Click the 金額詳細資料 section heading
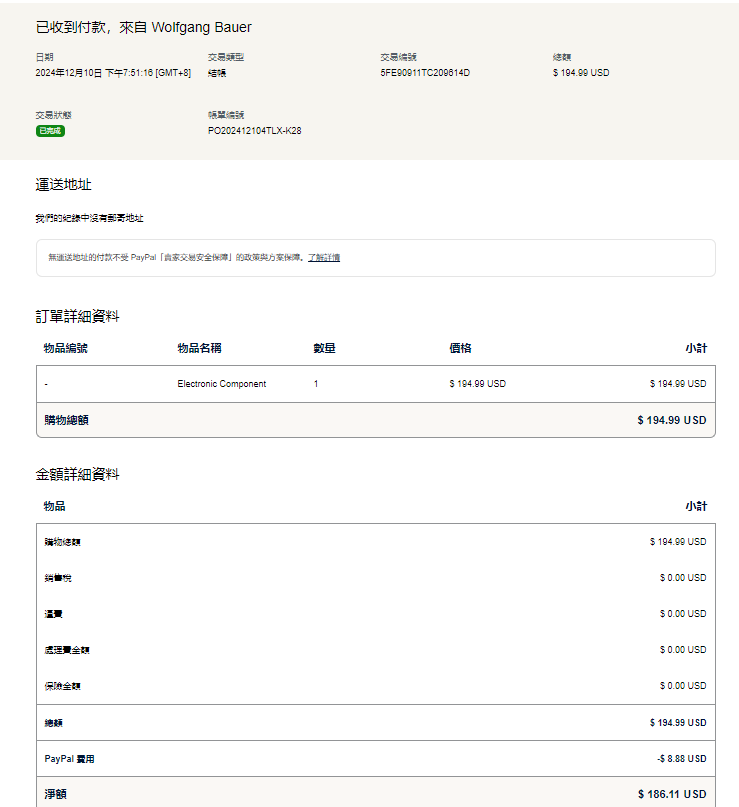739x807 pixels. [78, 474]
